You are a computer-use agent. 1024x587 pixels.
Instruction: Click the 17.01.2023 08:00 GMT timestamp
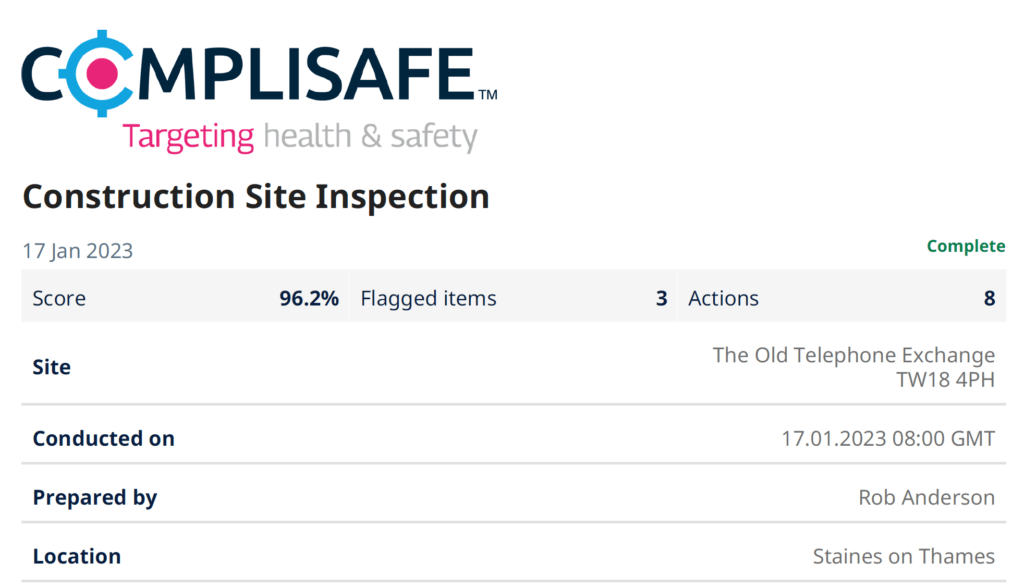point(888,438)
